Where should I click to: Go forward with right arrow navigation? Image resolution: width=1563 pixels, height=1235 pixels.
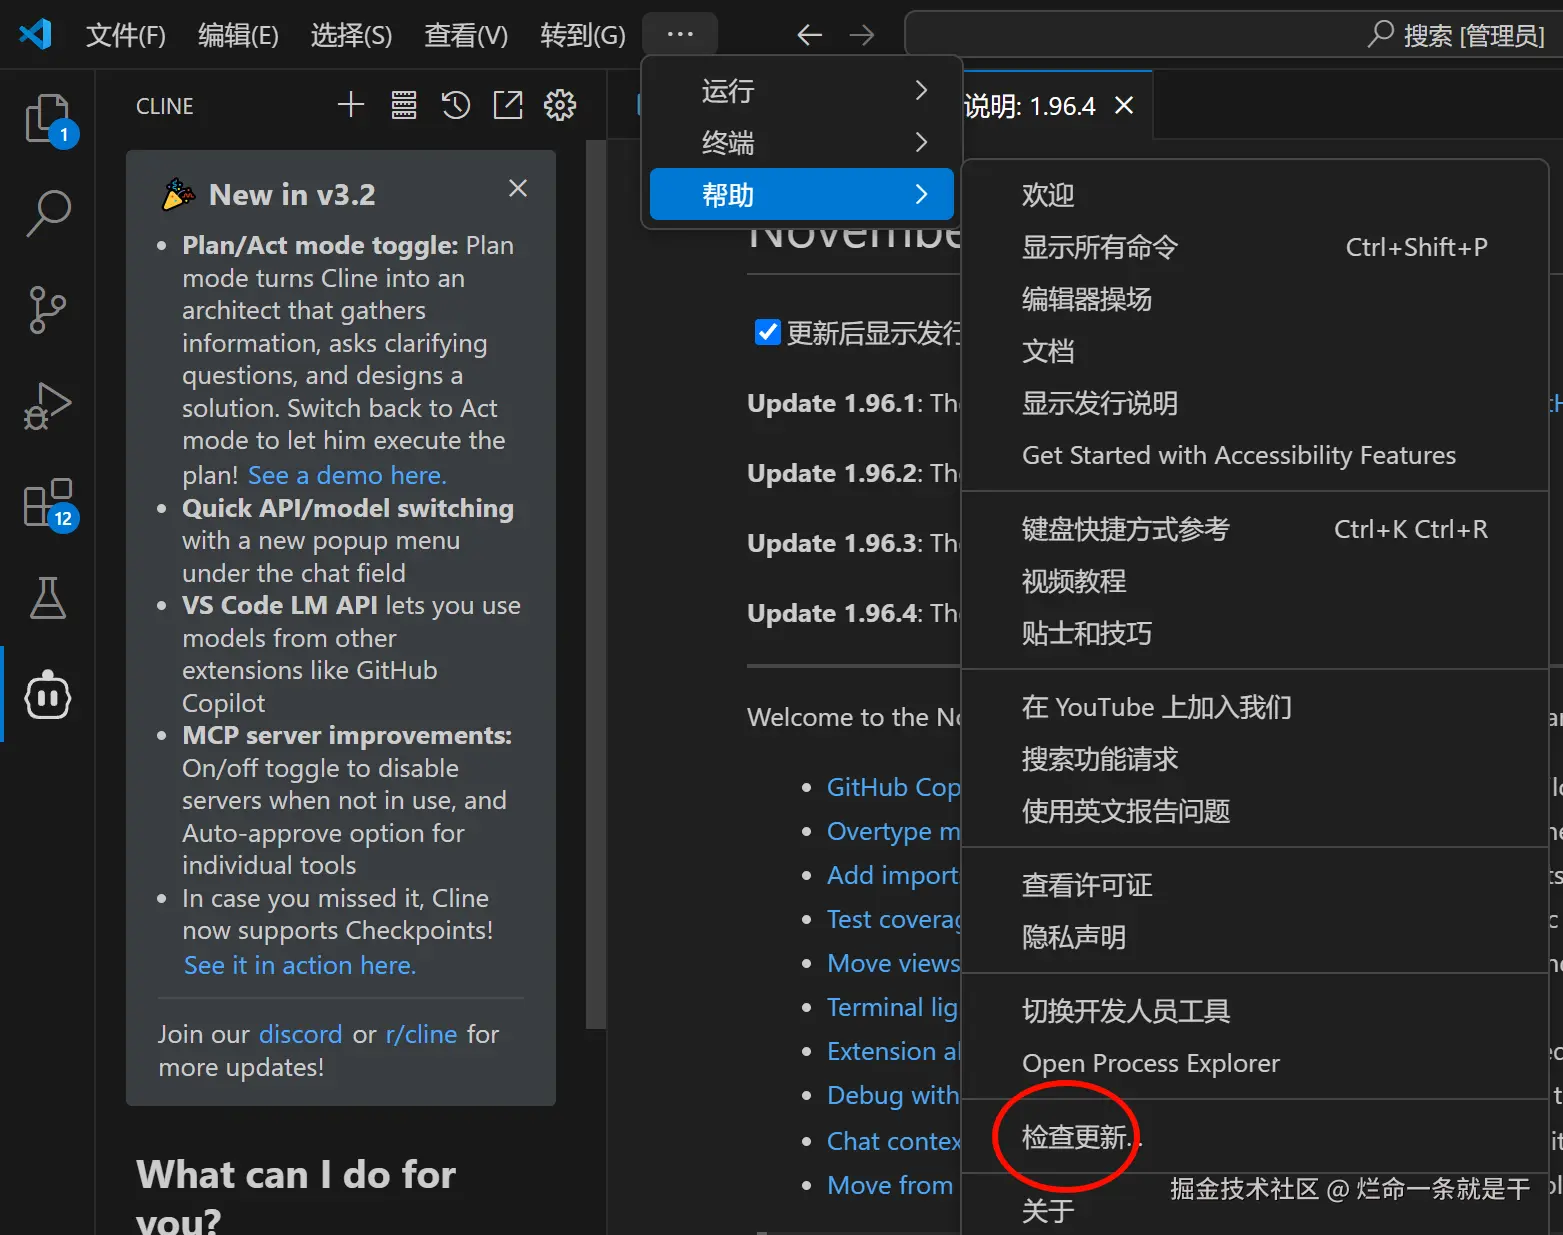coord(862,36)
